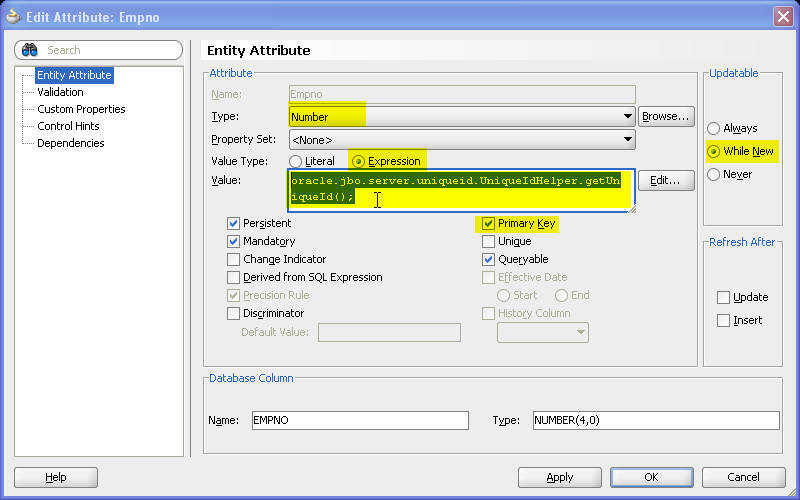Click the Cancel button

point(743,478)
